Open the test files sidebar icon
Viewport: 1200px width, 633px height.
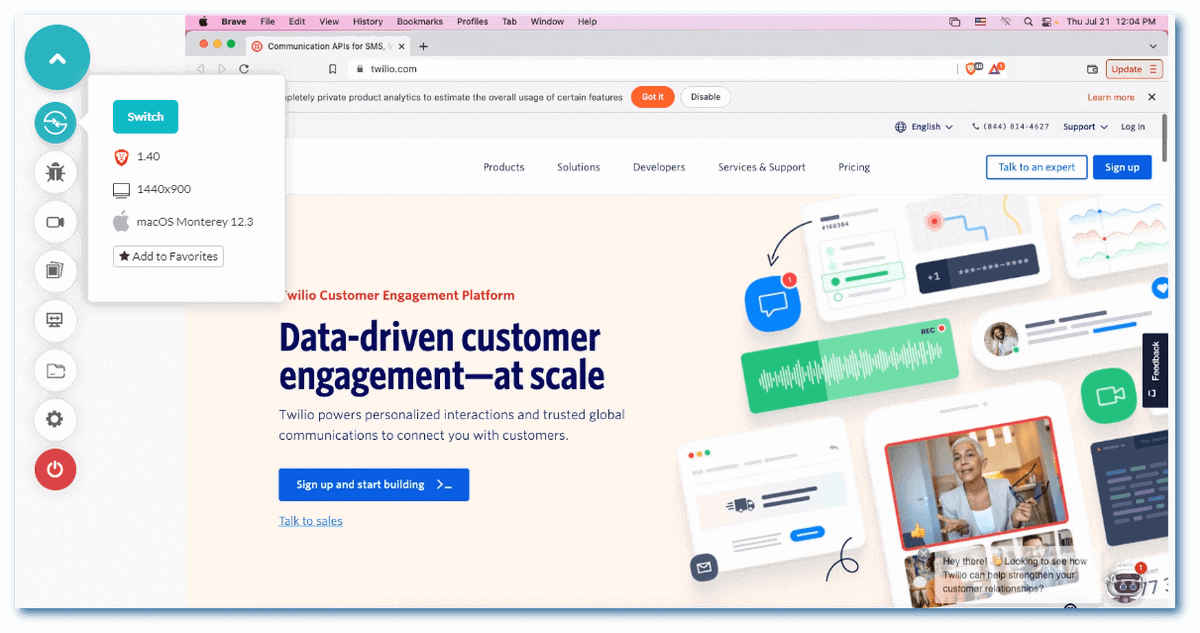coord(55,370)
